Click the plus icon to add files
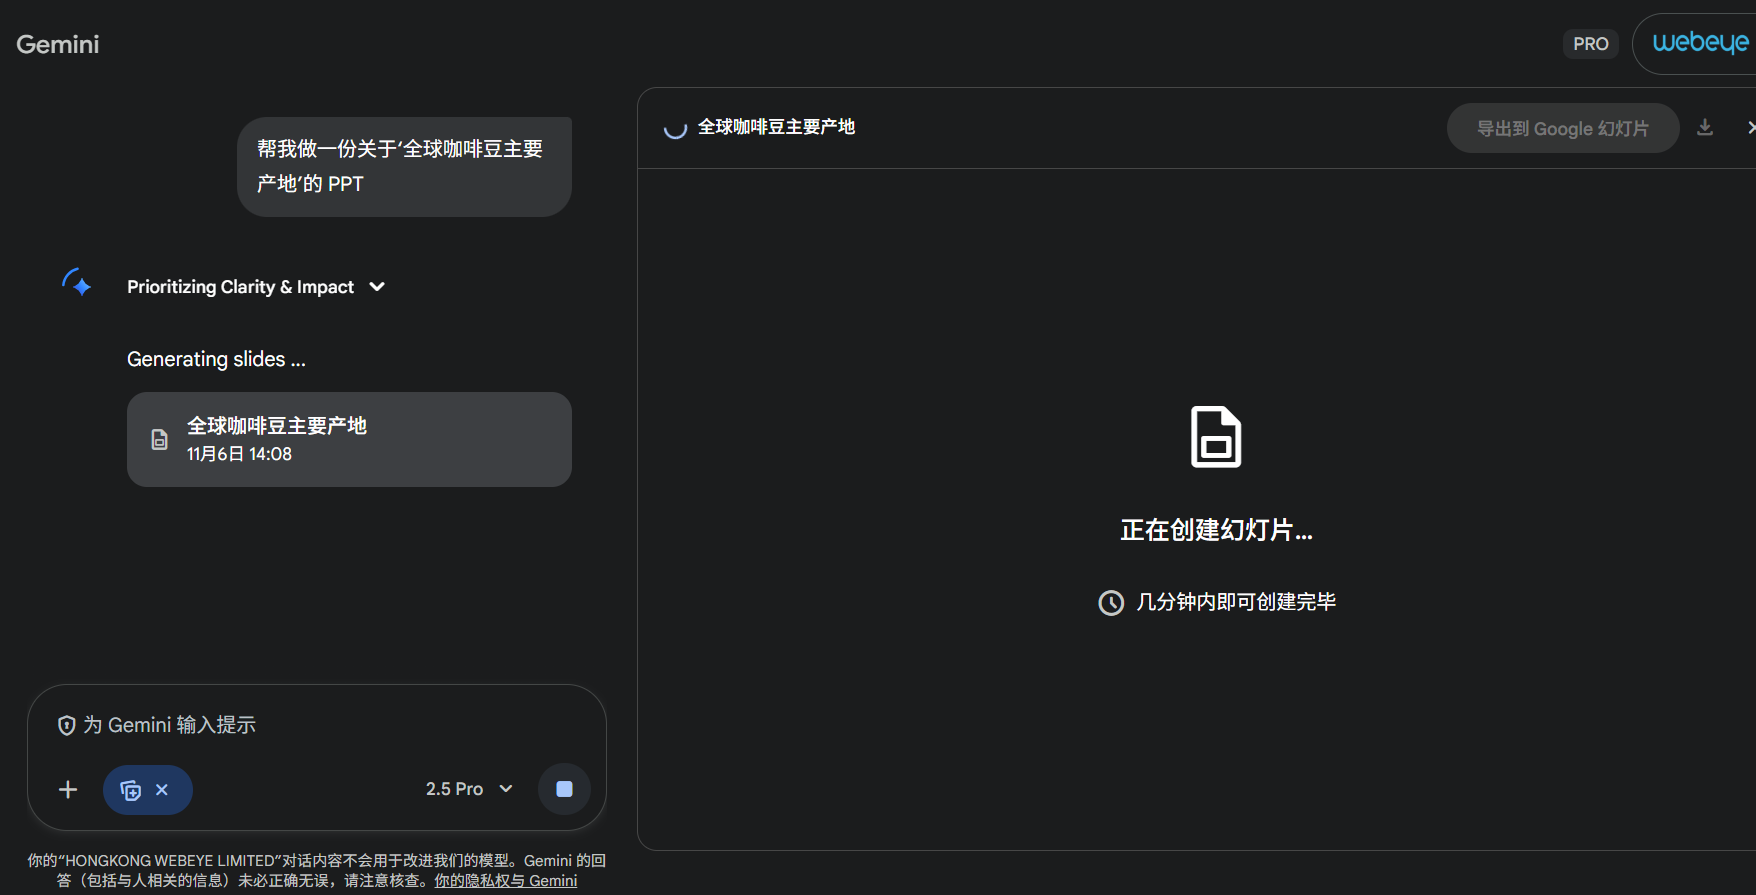 coord(68,790)
